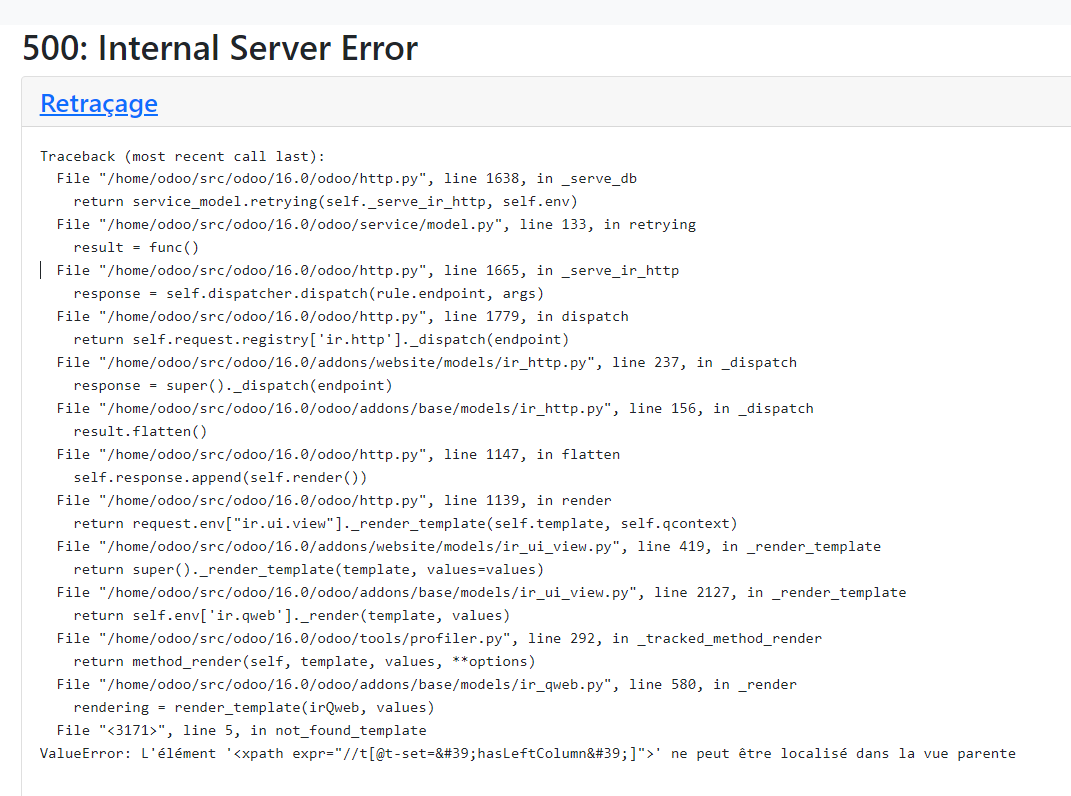
Task: Click the 500: Internal Server Error heading
Action: [220, 49]
